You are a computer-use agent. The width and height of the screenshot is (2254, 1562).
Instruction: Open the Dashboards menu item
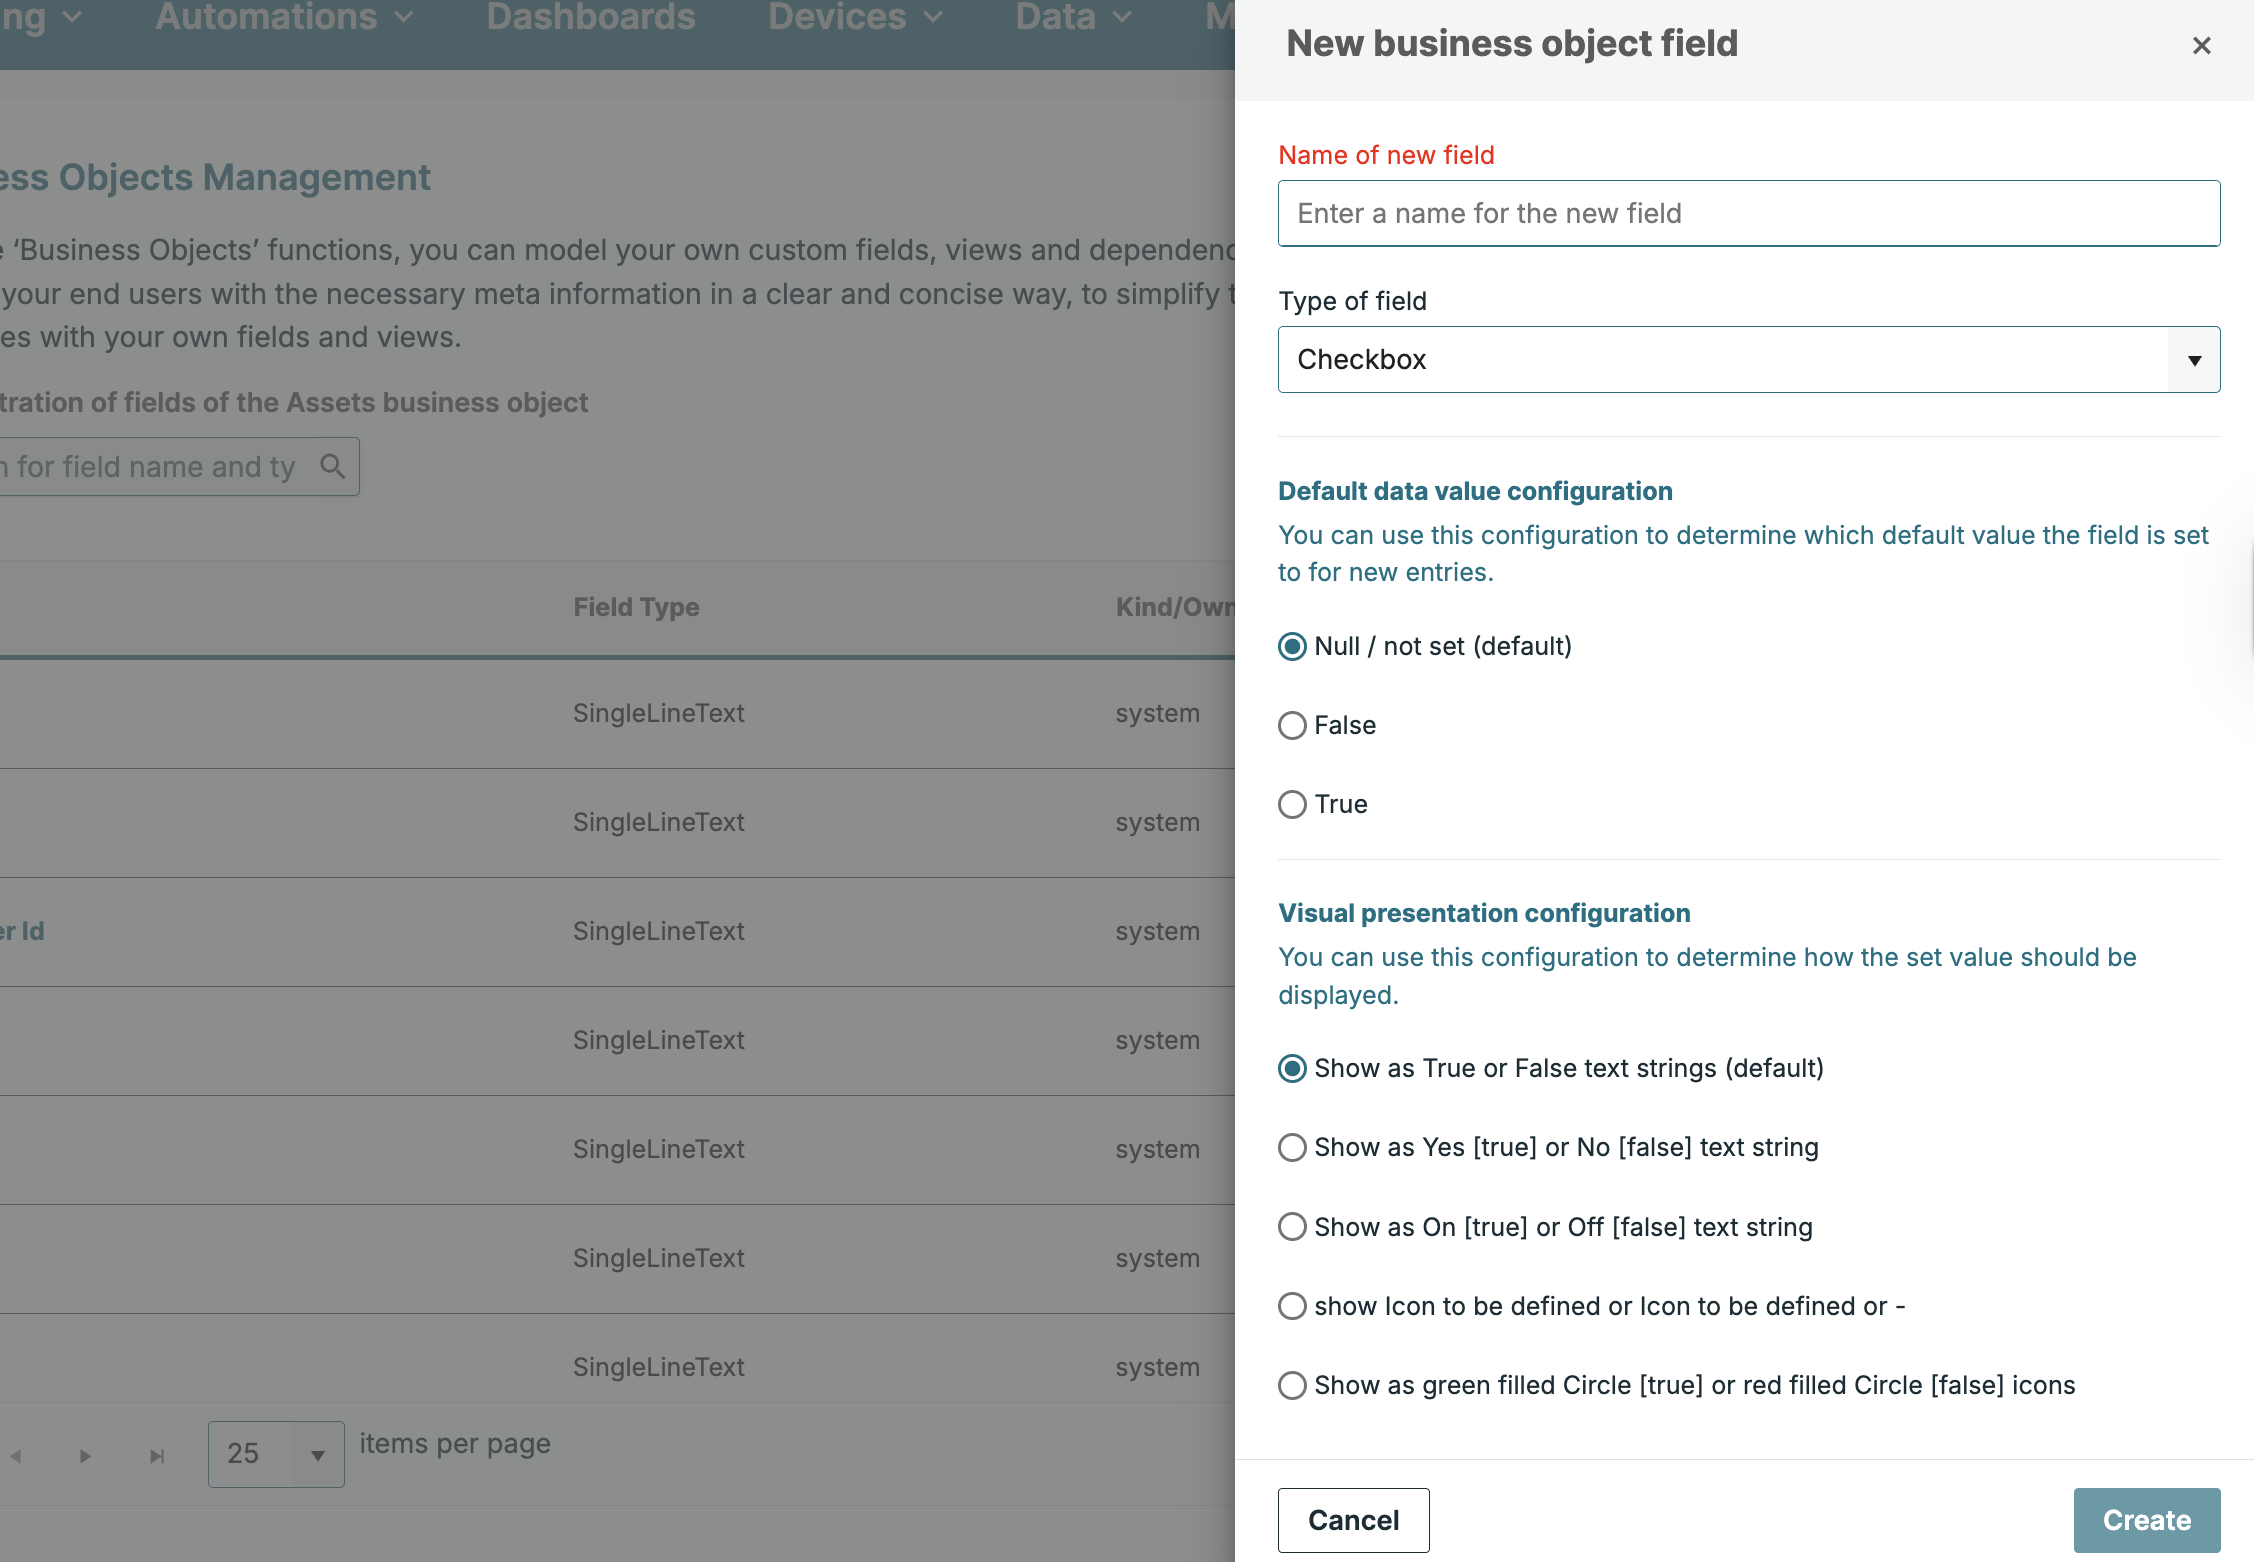590,17
